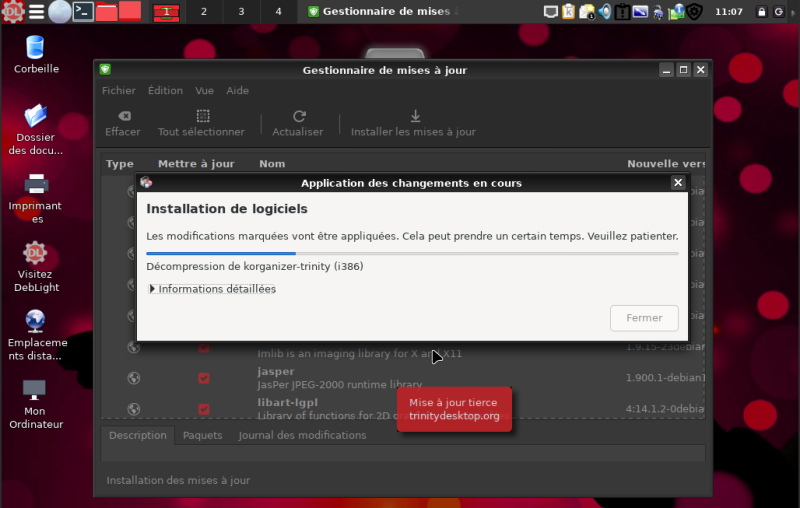Click the Fermer button
Screen dimensions: 800x508
(644, 318)
